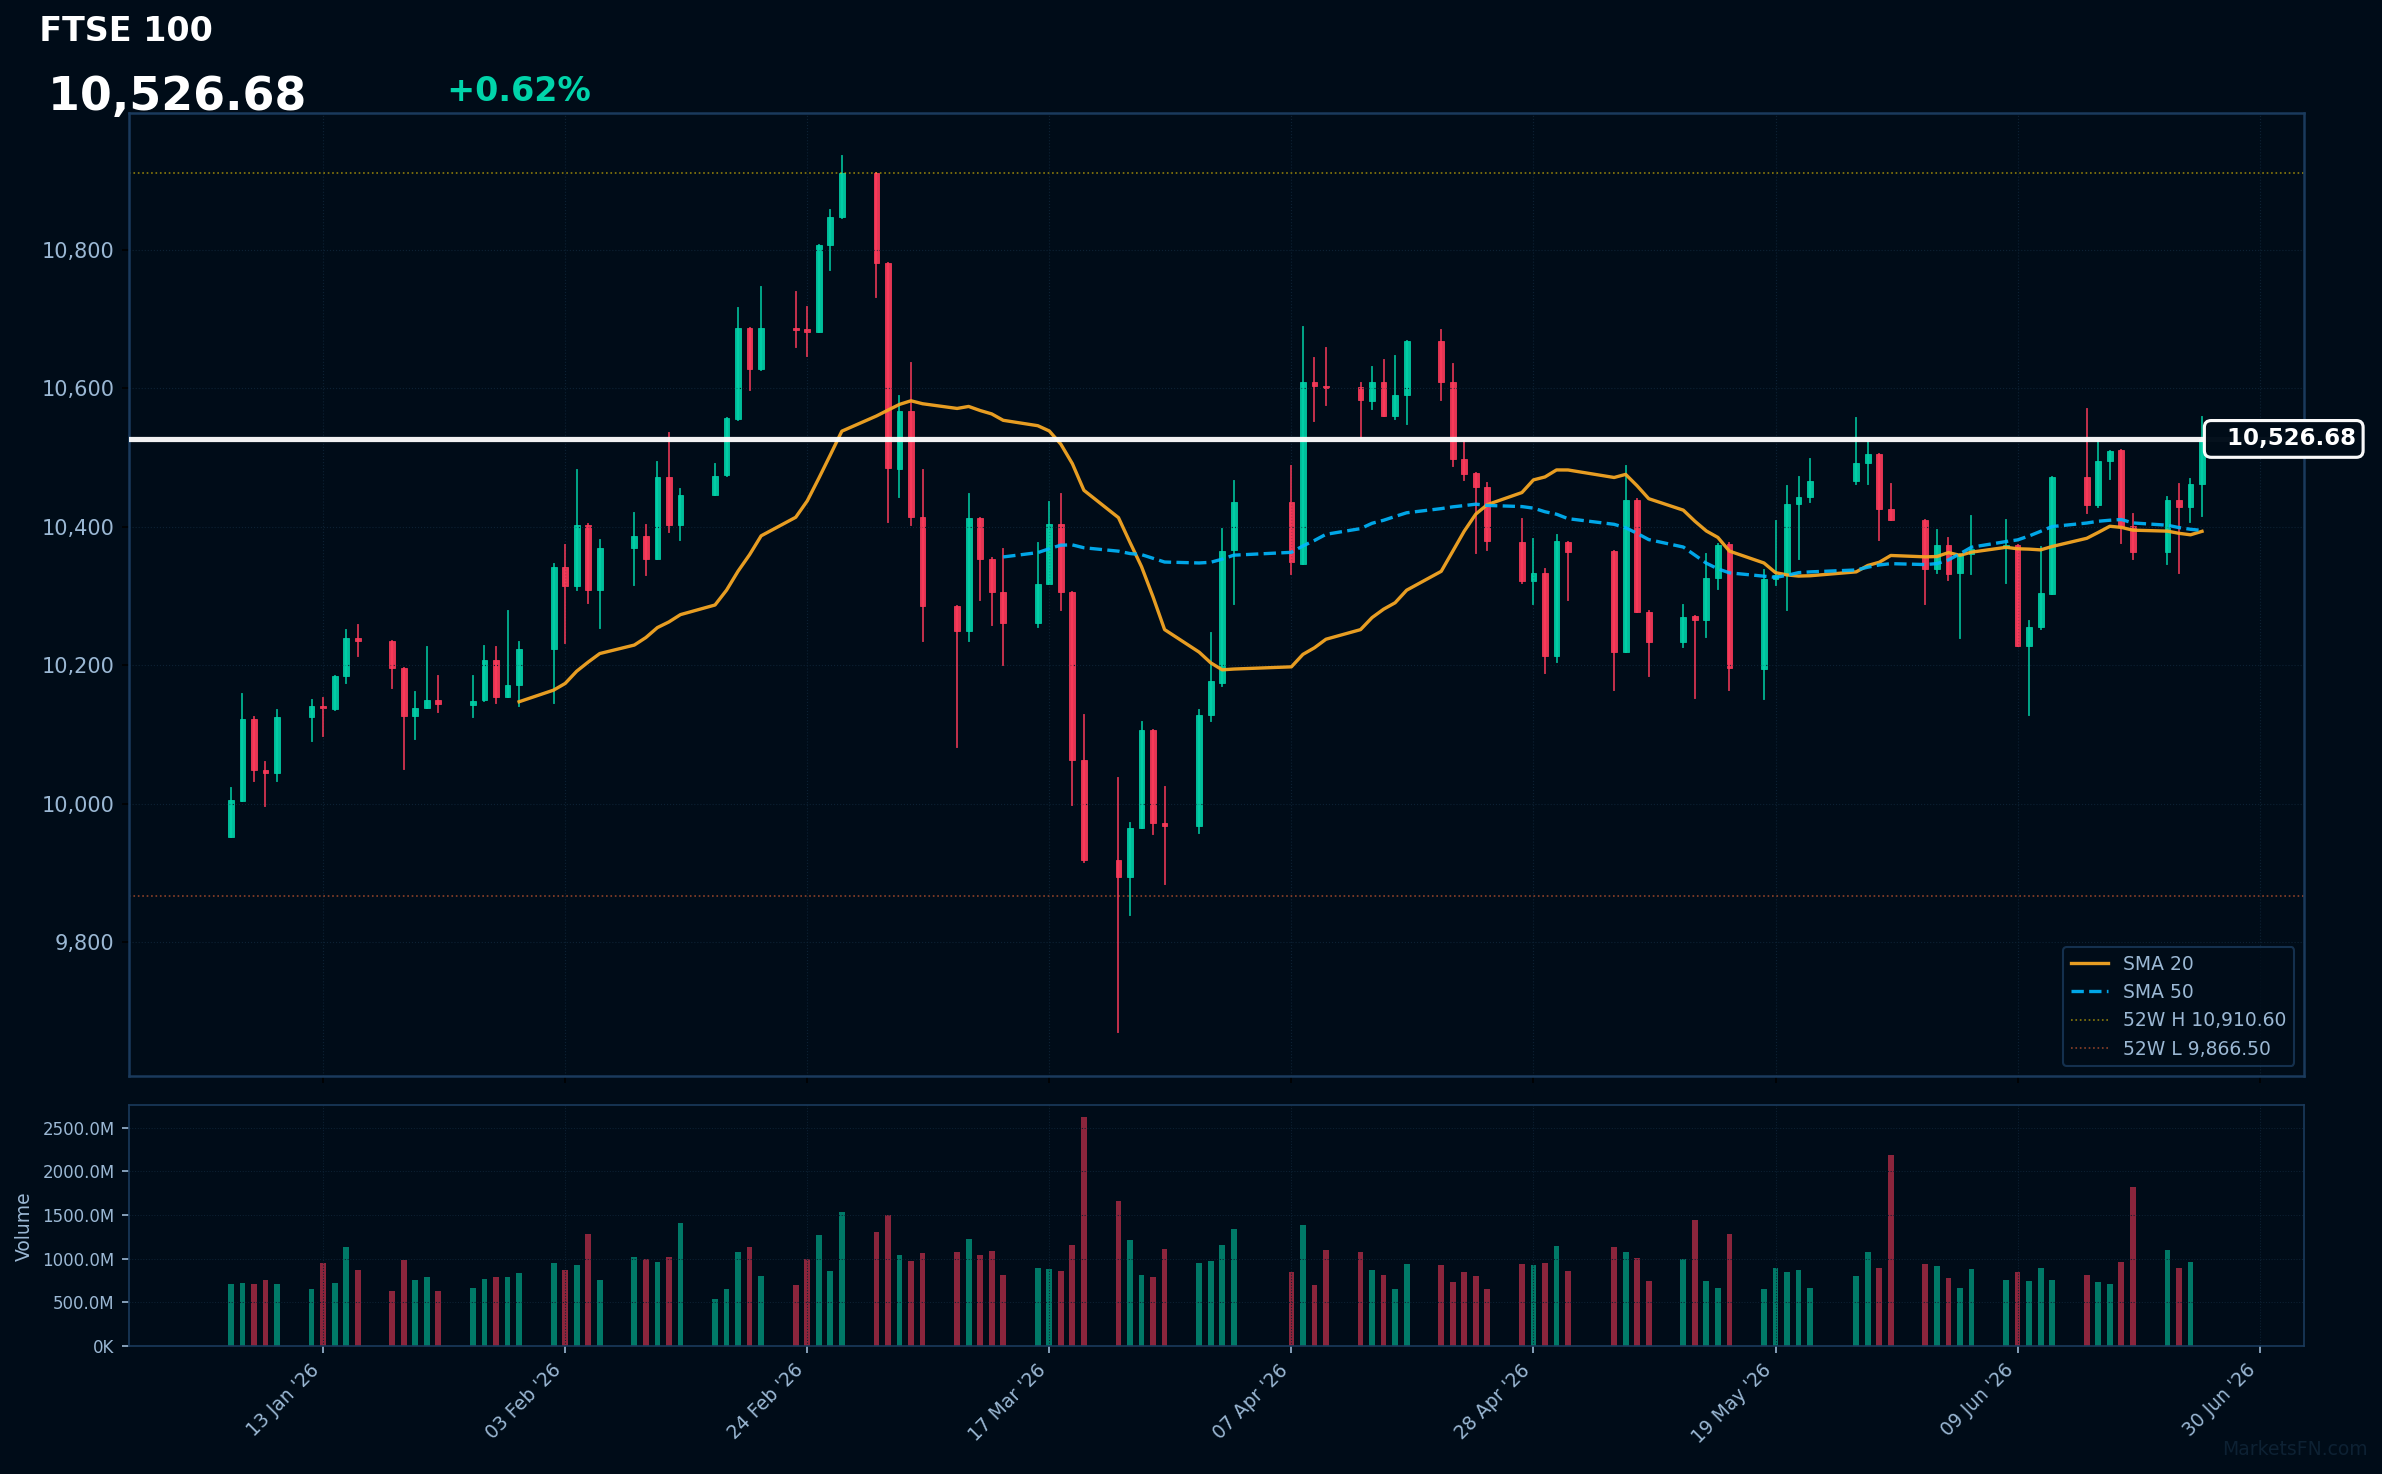This screenshot has width=2382, height=1474.
Task: Click the 9,800 price axis label
Action: [x=84, y=943]
